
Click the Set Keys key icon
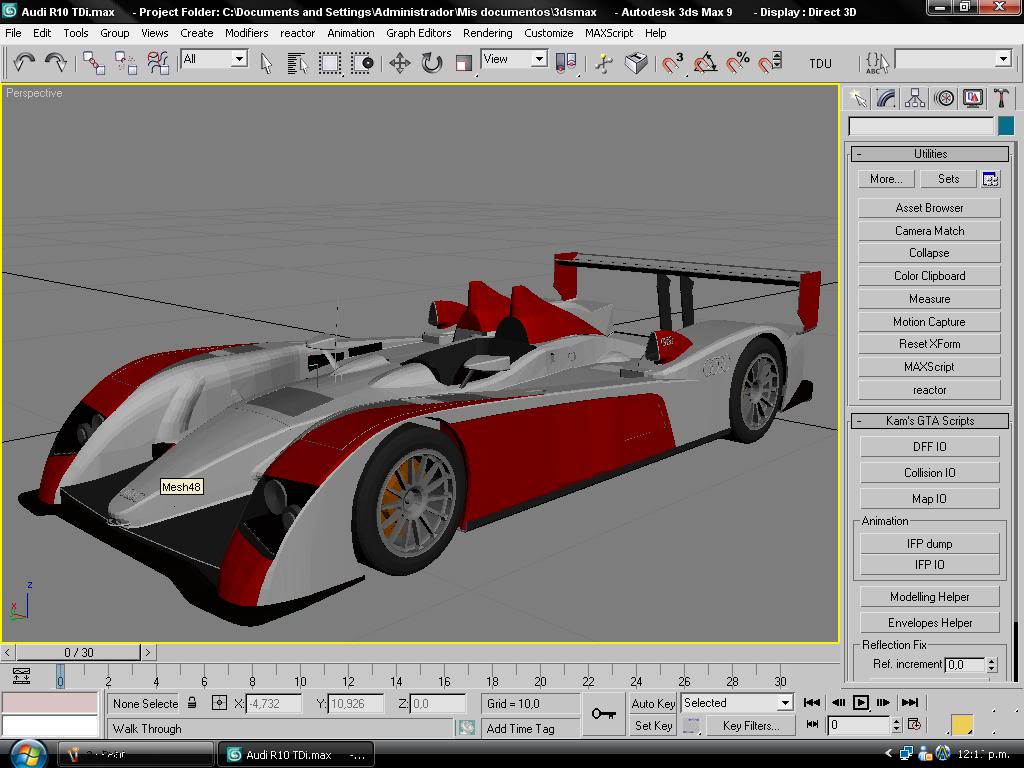(x=604, y=713)
